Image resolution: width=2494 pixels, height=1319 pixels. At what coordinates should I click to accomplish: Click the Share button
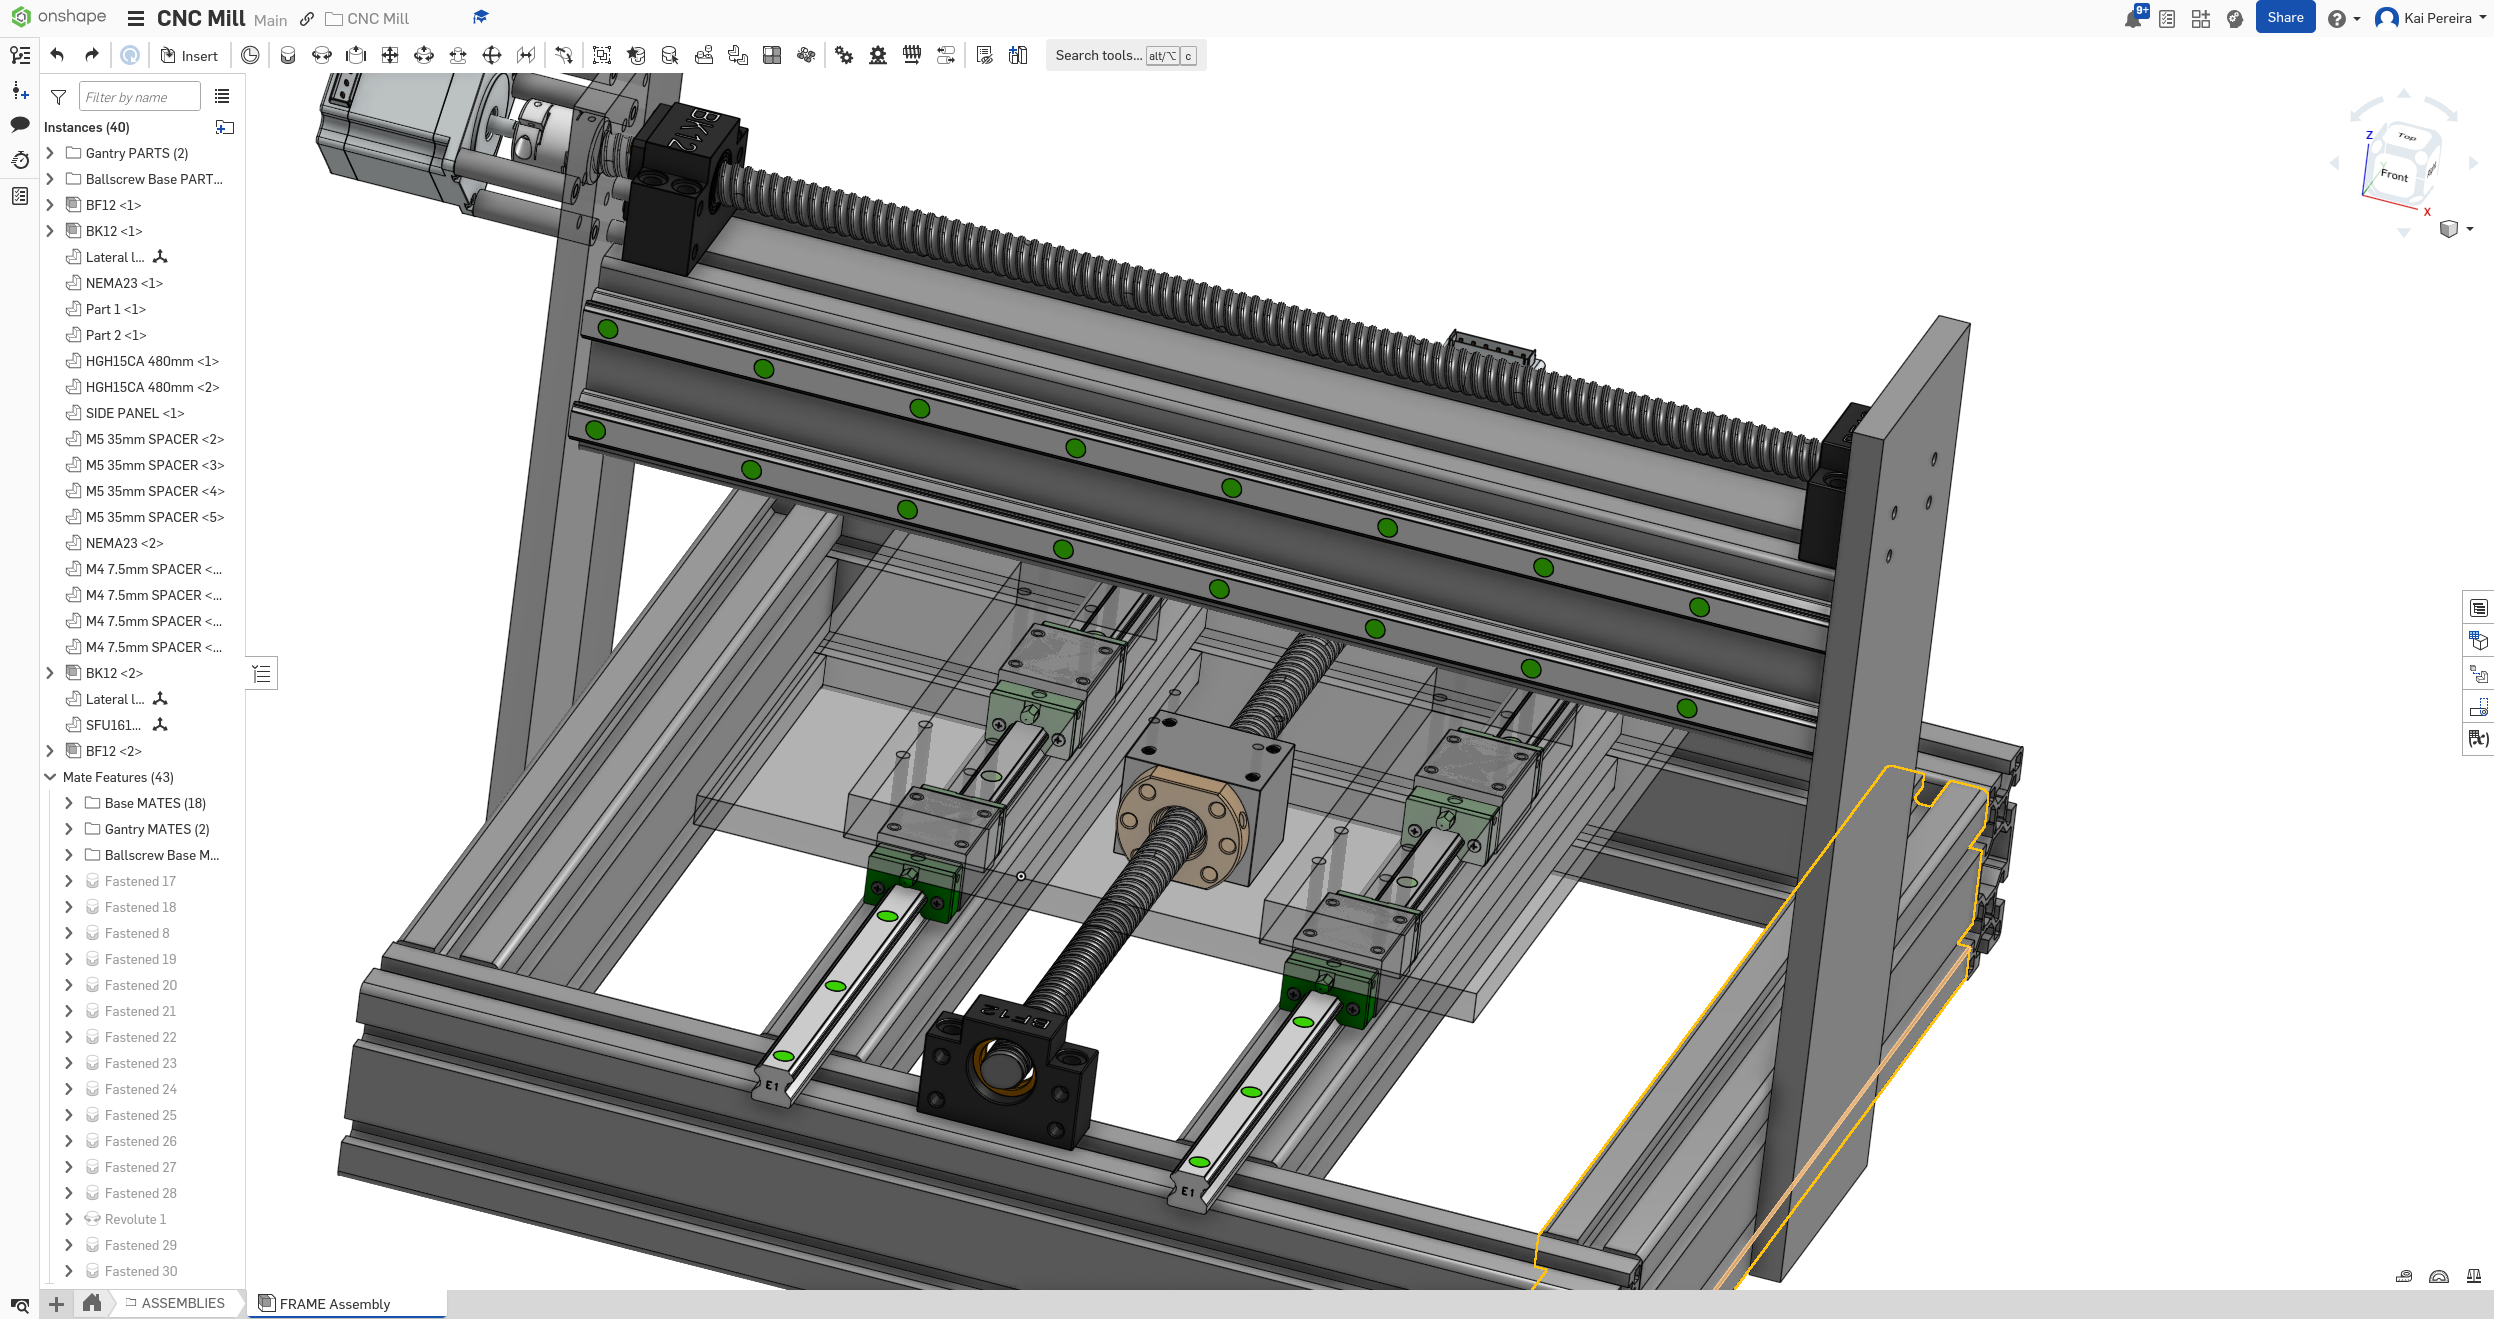(2284, 17)
